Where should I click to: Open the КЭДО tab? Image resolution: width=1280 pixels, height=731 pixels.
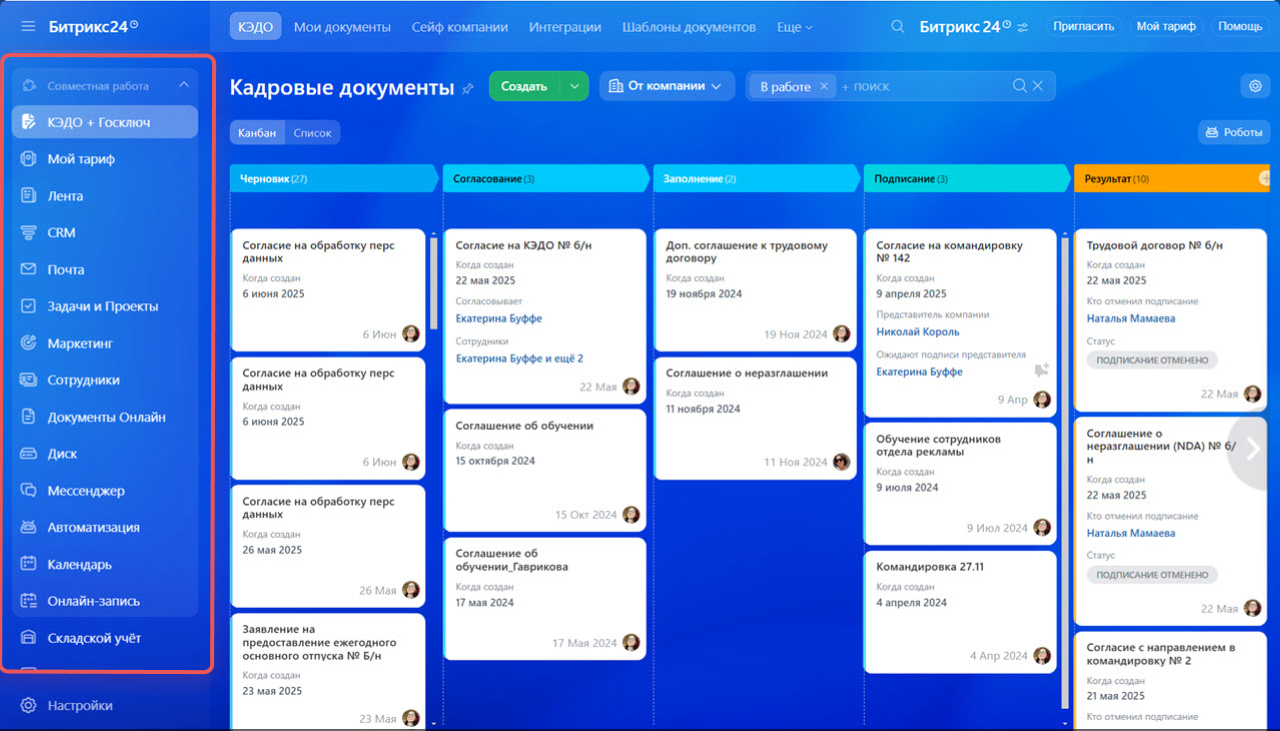(x=256, y=27)
